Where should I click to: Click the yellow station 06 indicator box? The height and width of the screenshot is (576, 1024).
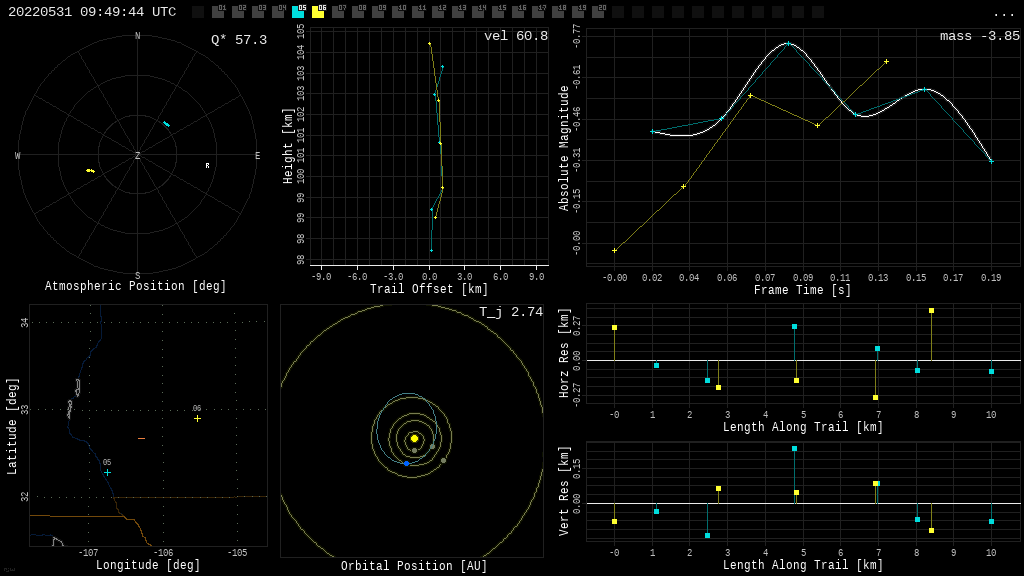tap(318, 12)
